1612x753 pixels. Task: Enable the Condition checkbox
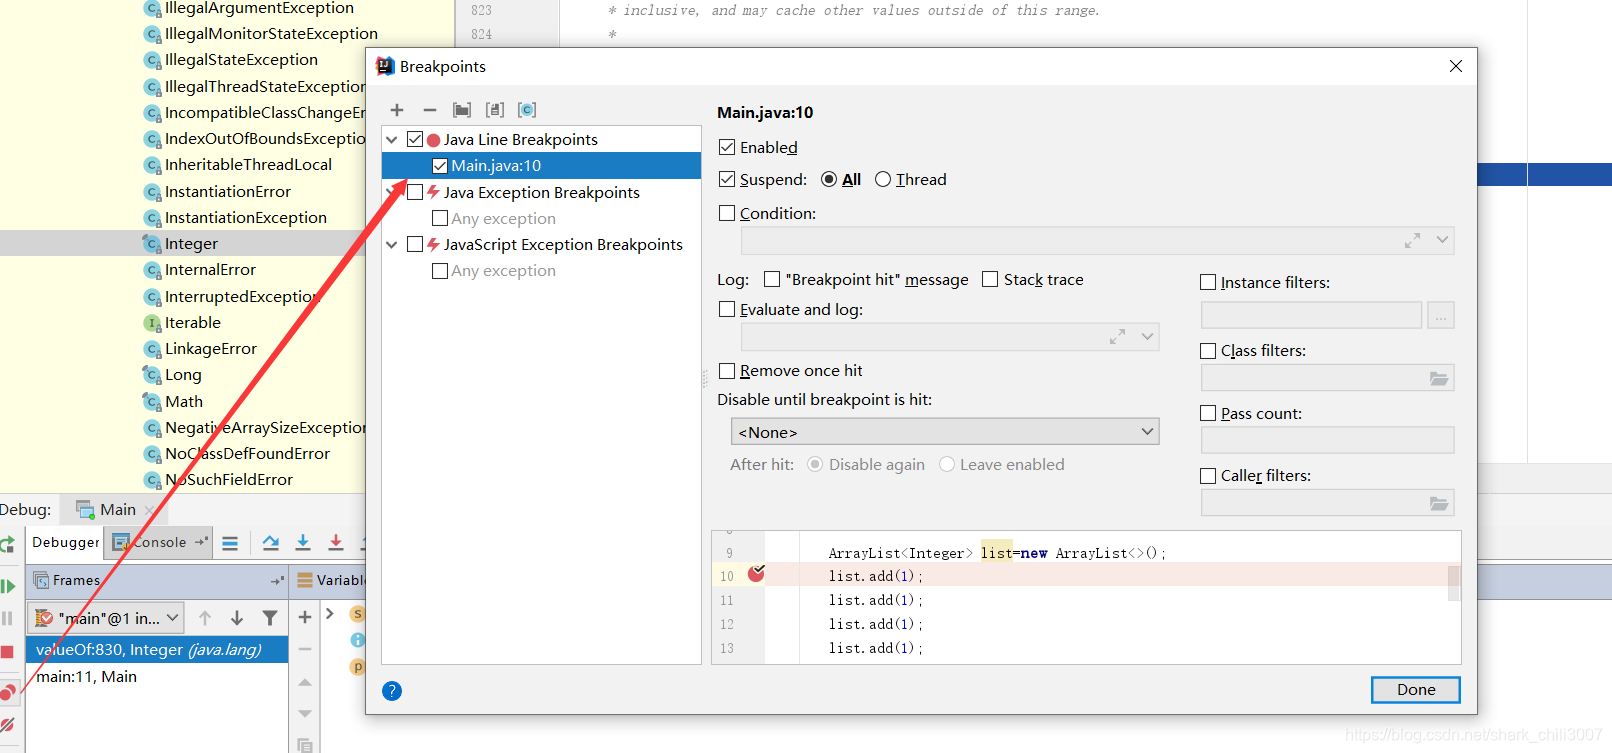727,213
